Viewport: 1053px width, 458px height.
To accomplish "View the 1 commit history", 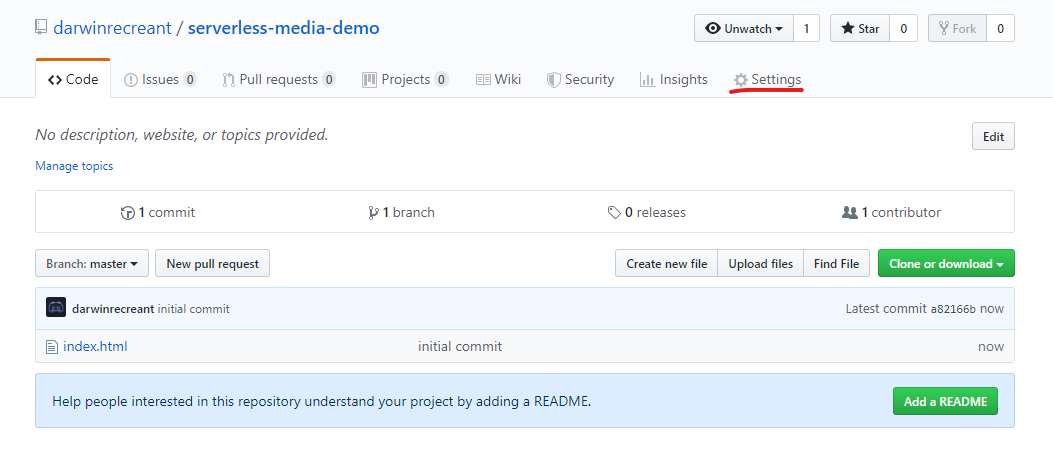I will pyautogui.click(x=158, y=212).
